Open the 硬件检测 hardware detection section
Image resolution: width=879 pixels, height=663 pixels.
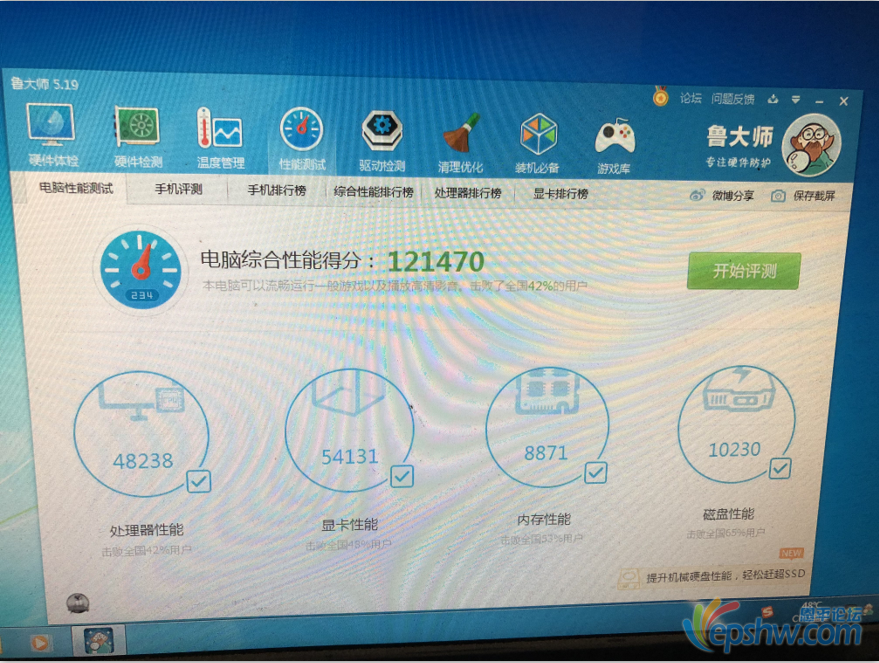point(137,137)
